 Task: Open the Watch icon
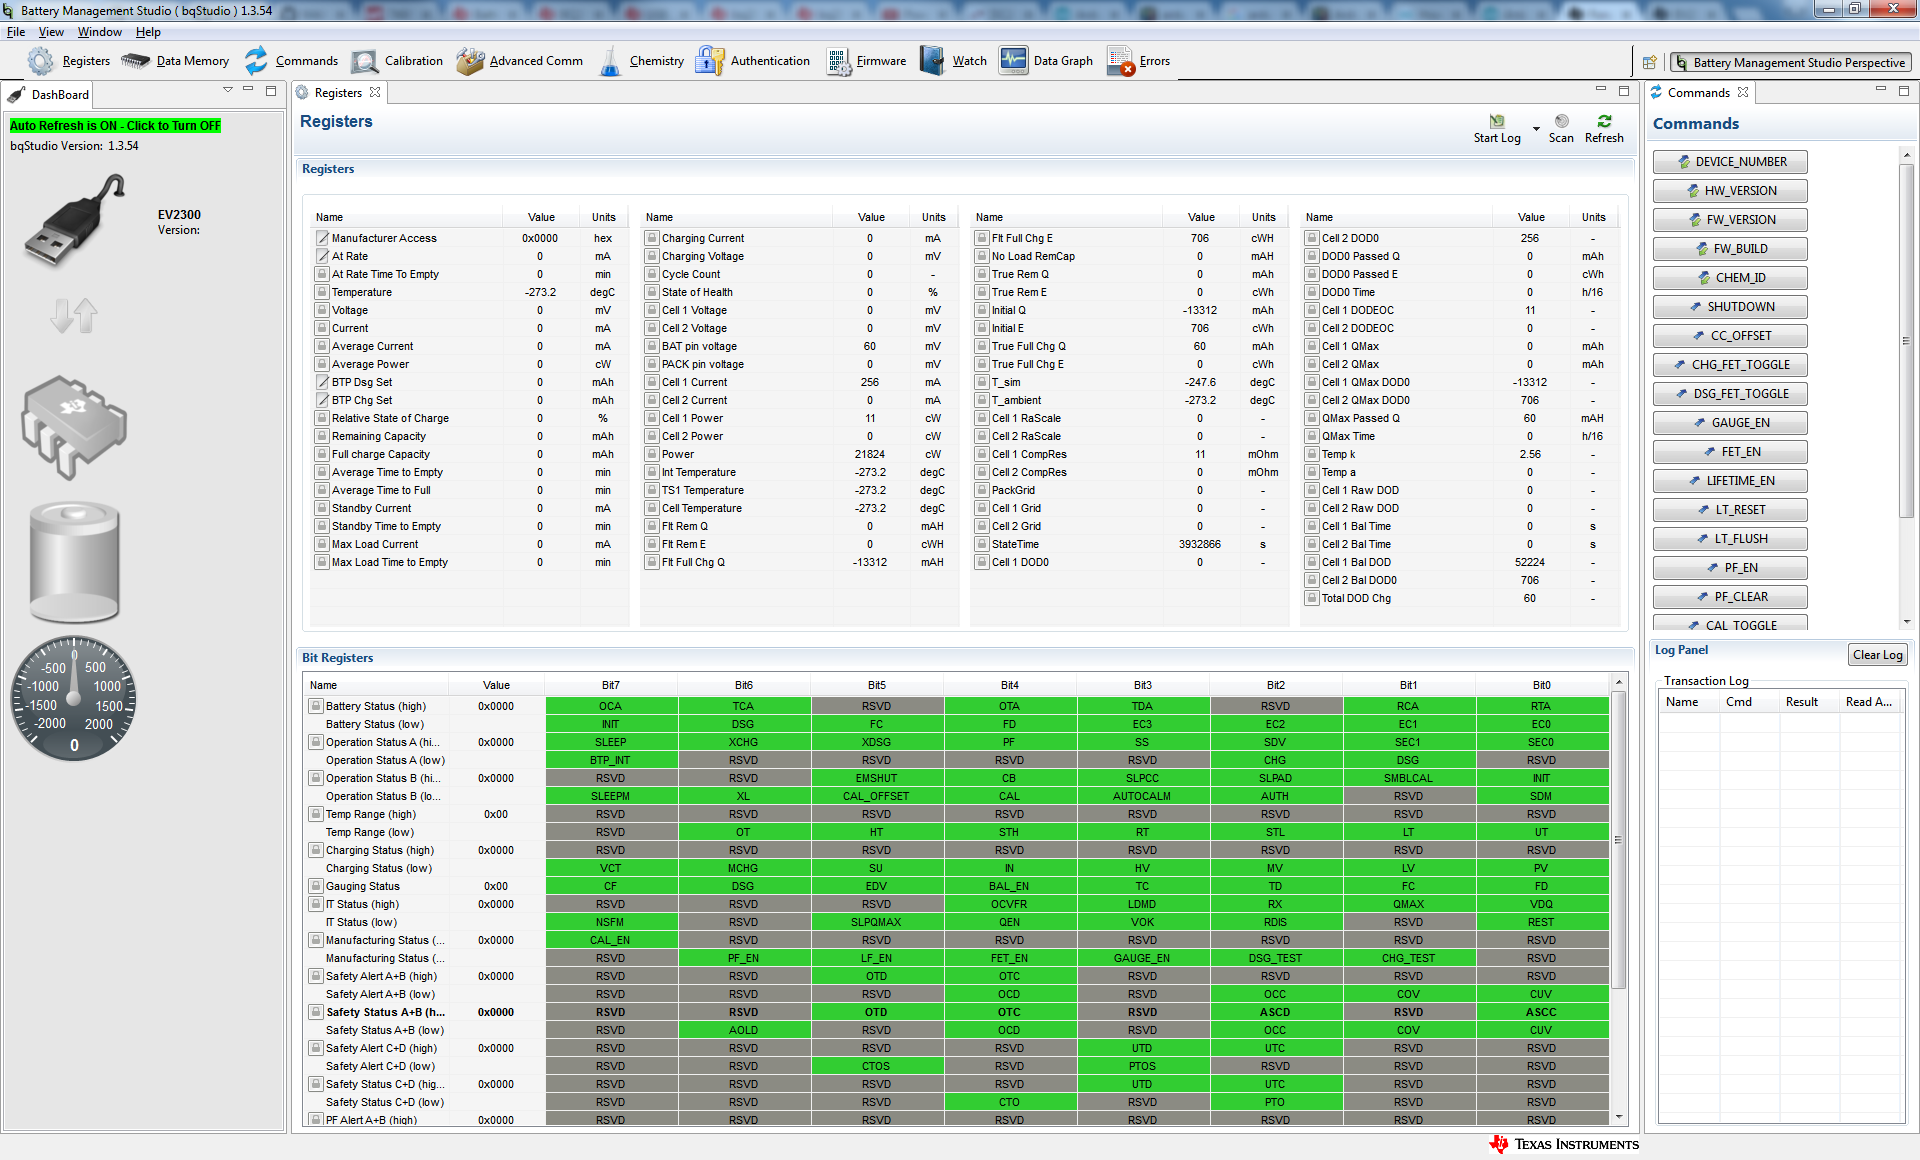(x=932, y=61)
